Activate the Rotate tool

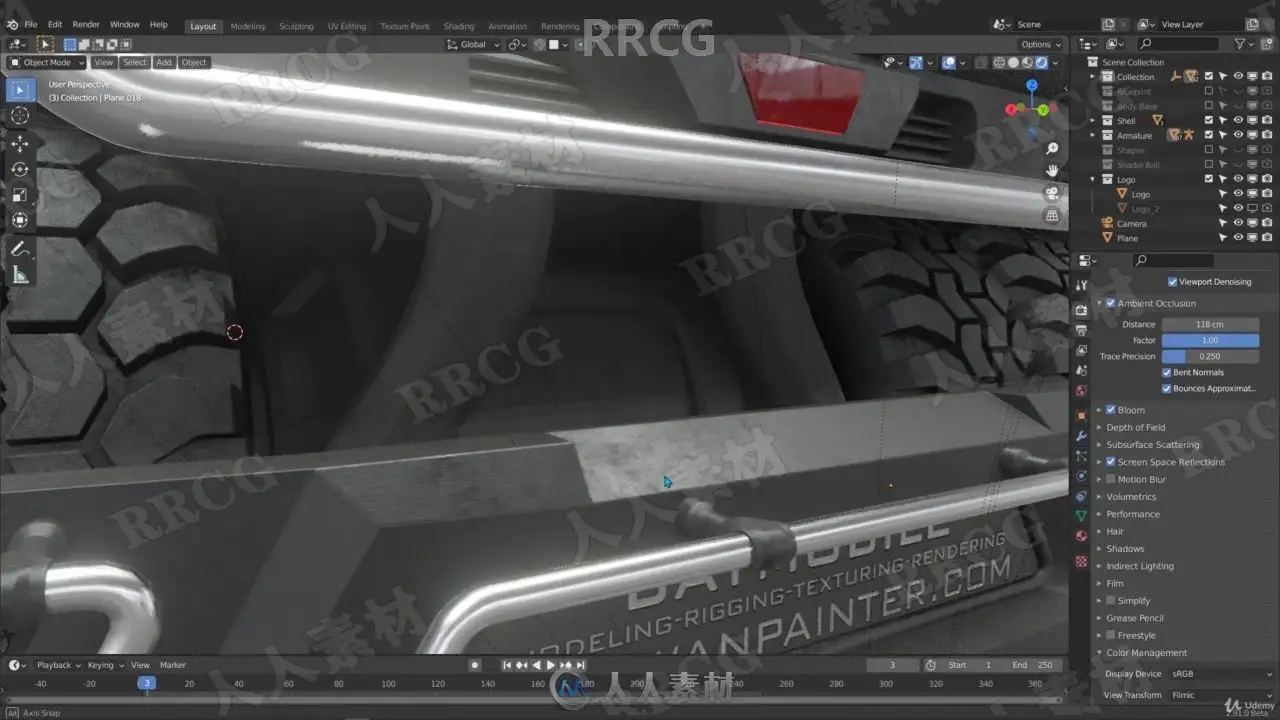20,169
